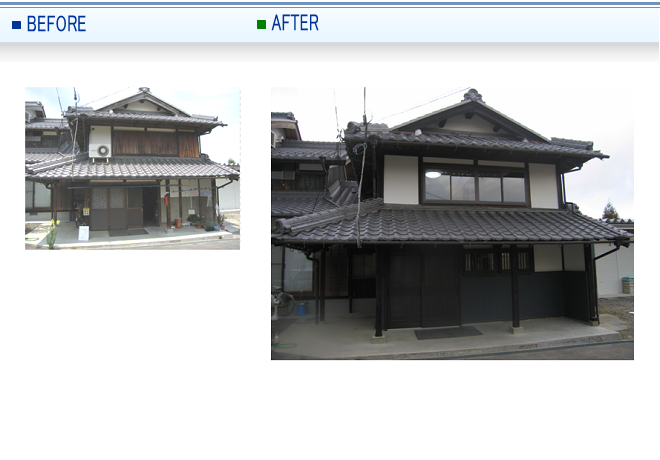Click the green square beside AFTER
This screenshot has height=460, width=660.
click(261, 24)
